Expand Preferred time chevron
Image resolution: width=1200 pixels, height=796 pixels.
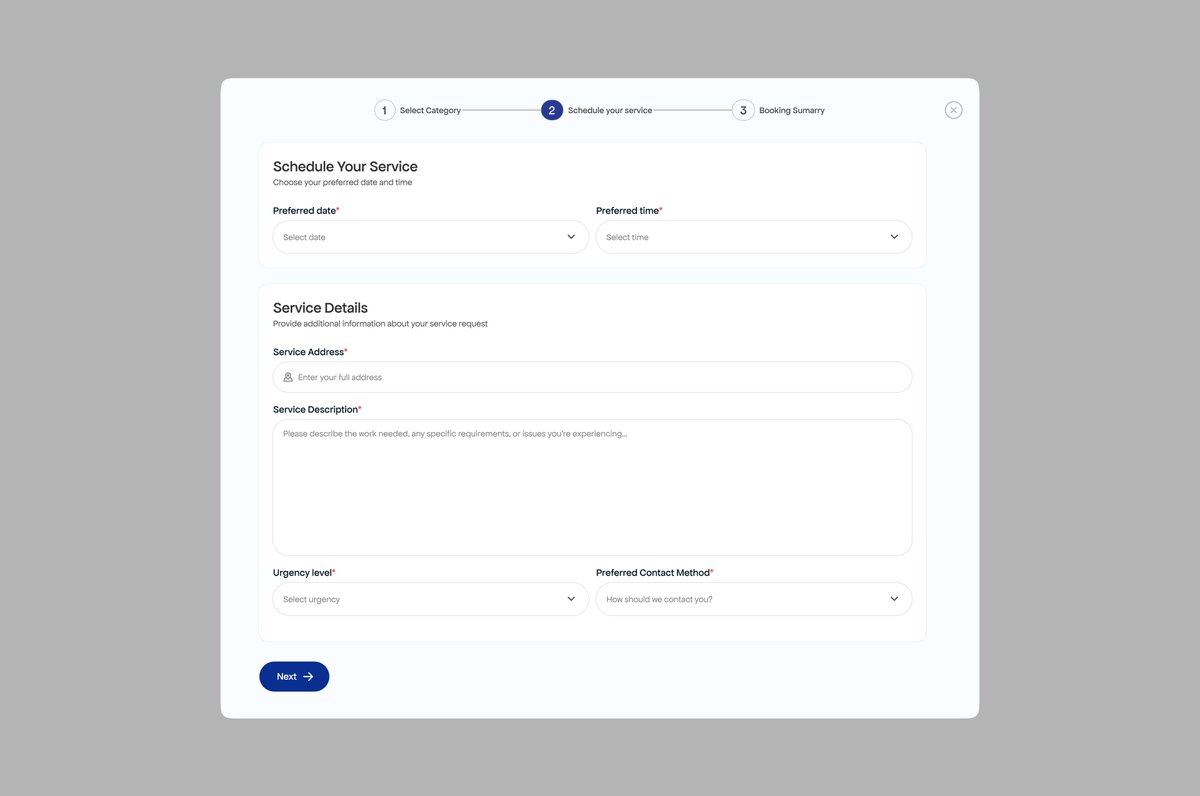click(894, 237)
